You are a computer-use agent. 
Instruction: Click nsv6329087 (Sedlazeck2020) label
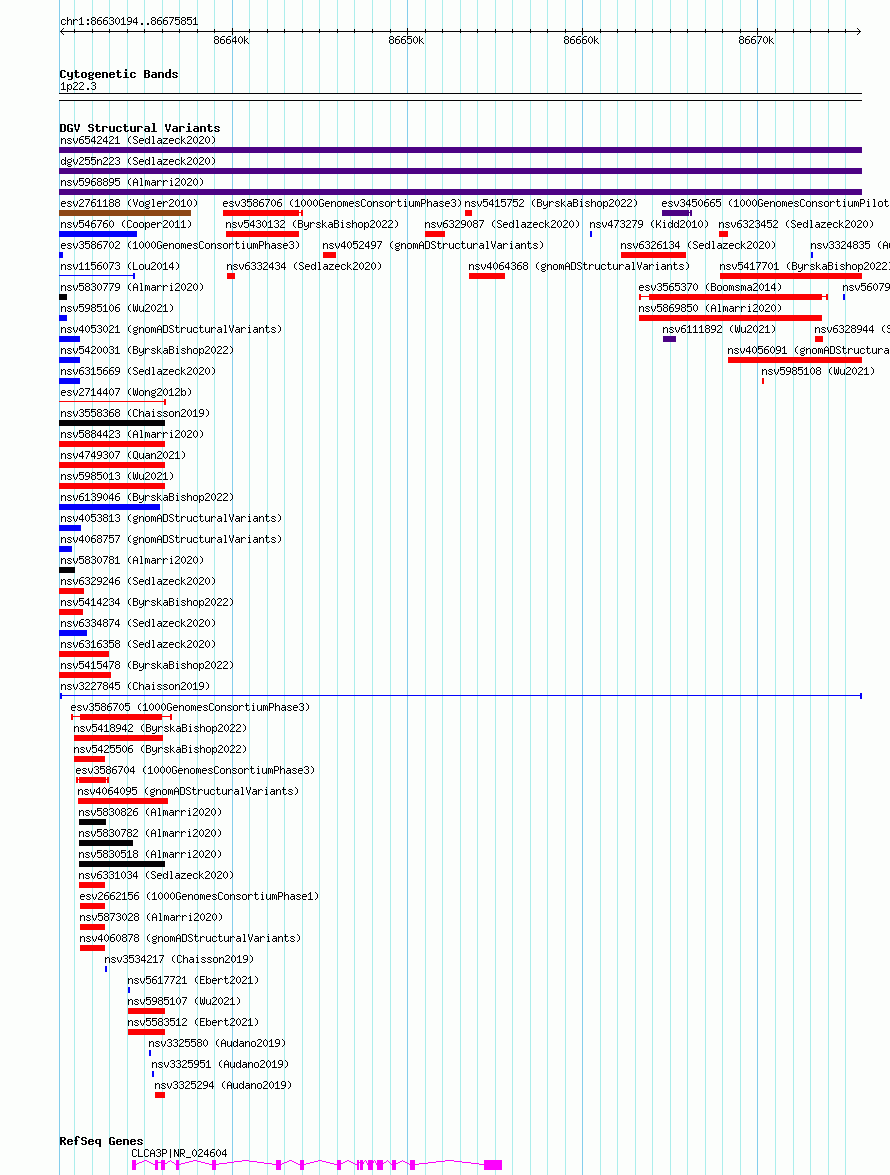503,224
